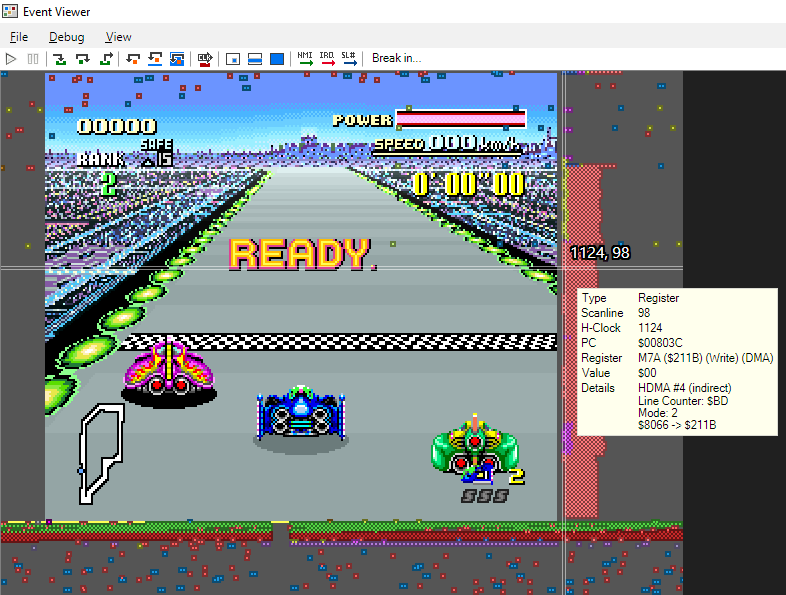Click the PC value "$00803C" in the tooltip

pyautogui.click(x=660, y=343)
